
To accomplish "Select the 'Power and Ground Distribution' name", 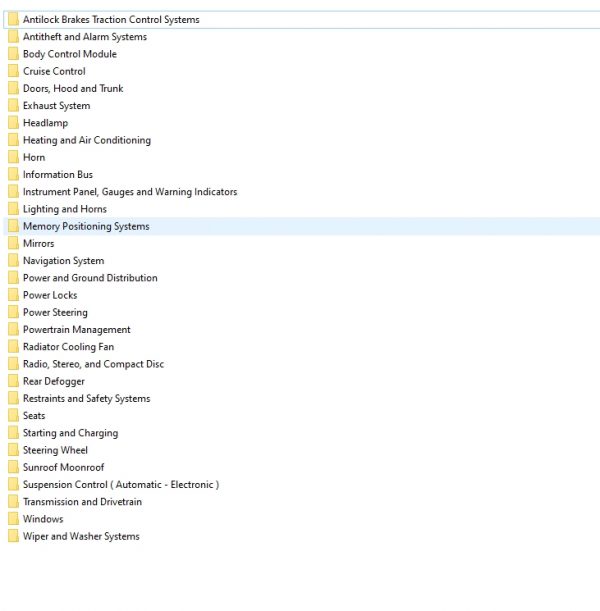I will pyautogui.click(x=90, y=278).
